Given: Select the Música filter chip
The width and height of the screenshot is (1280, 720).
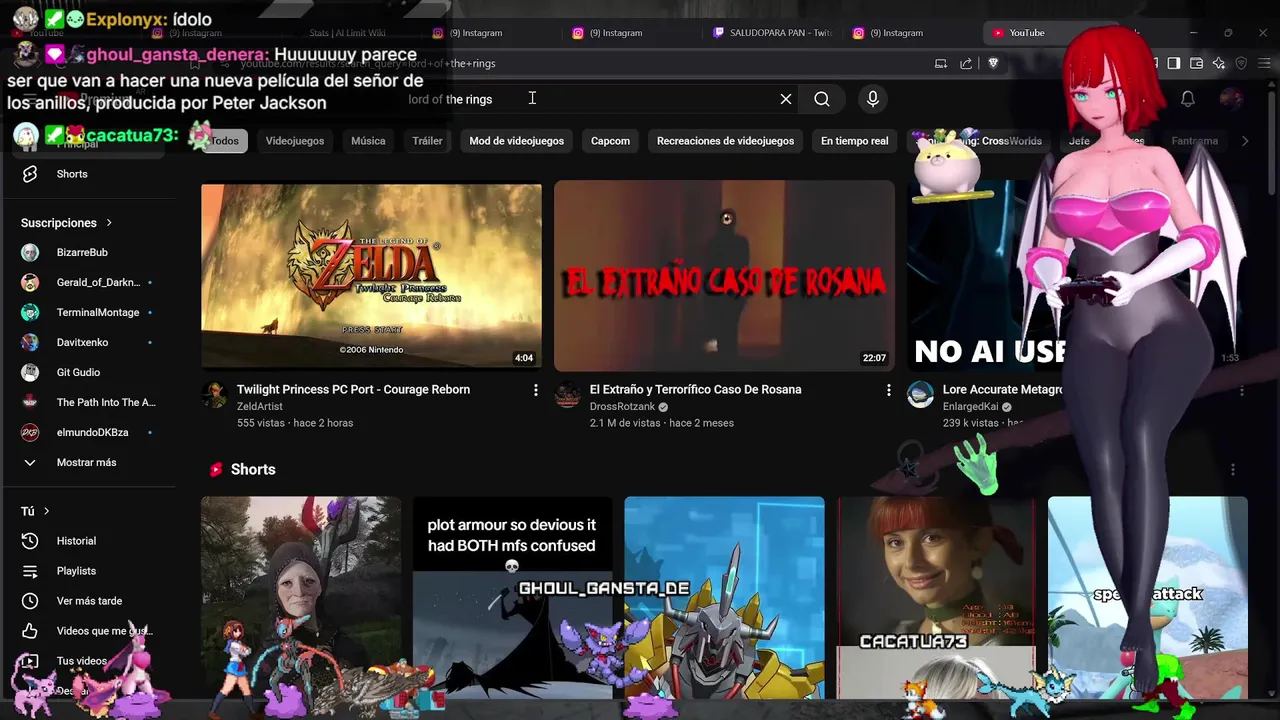Looking at the screenshot, I should point(368,141).
